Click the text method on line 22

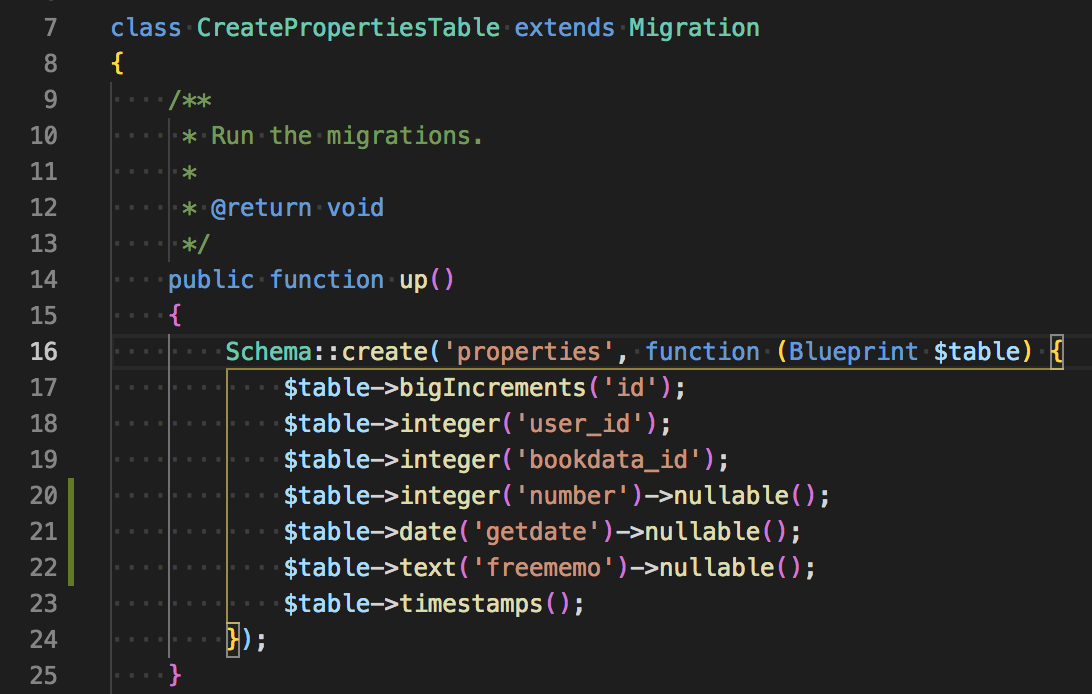pos(428,568)
